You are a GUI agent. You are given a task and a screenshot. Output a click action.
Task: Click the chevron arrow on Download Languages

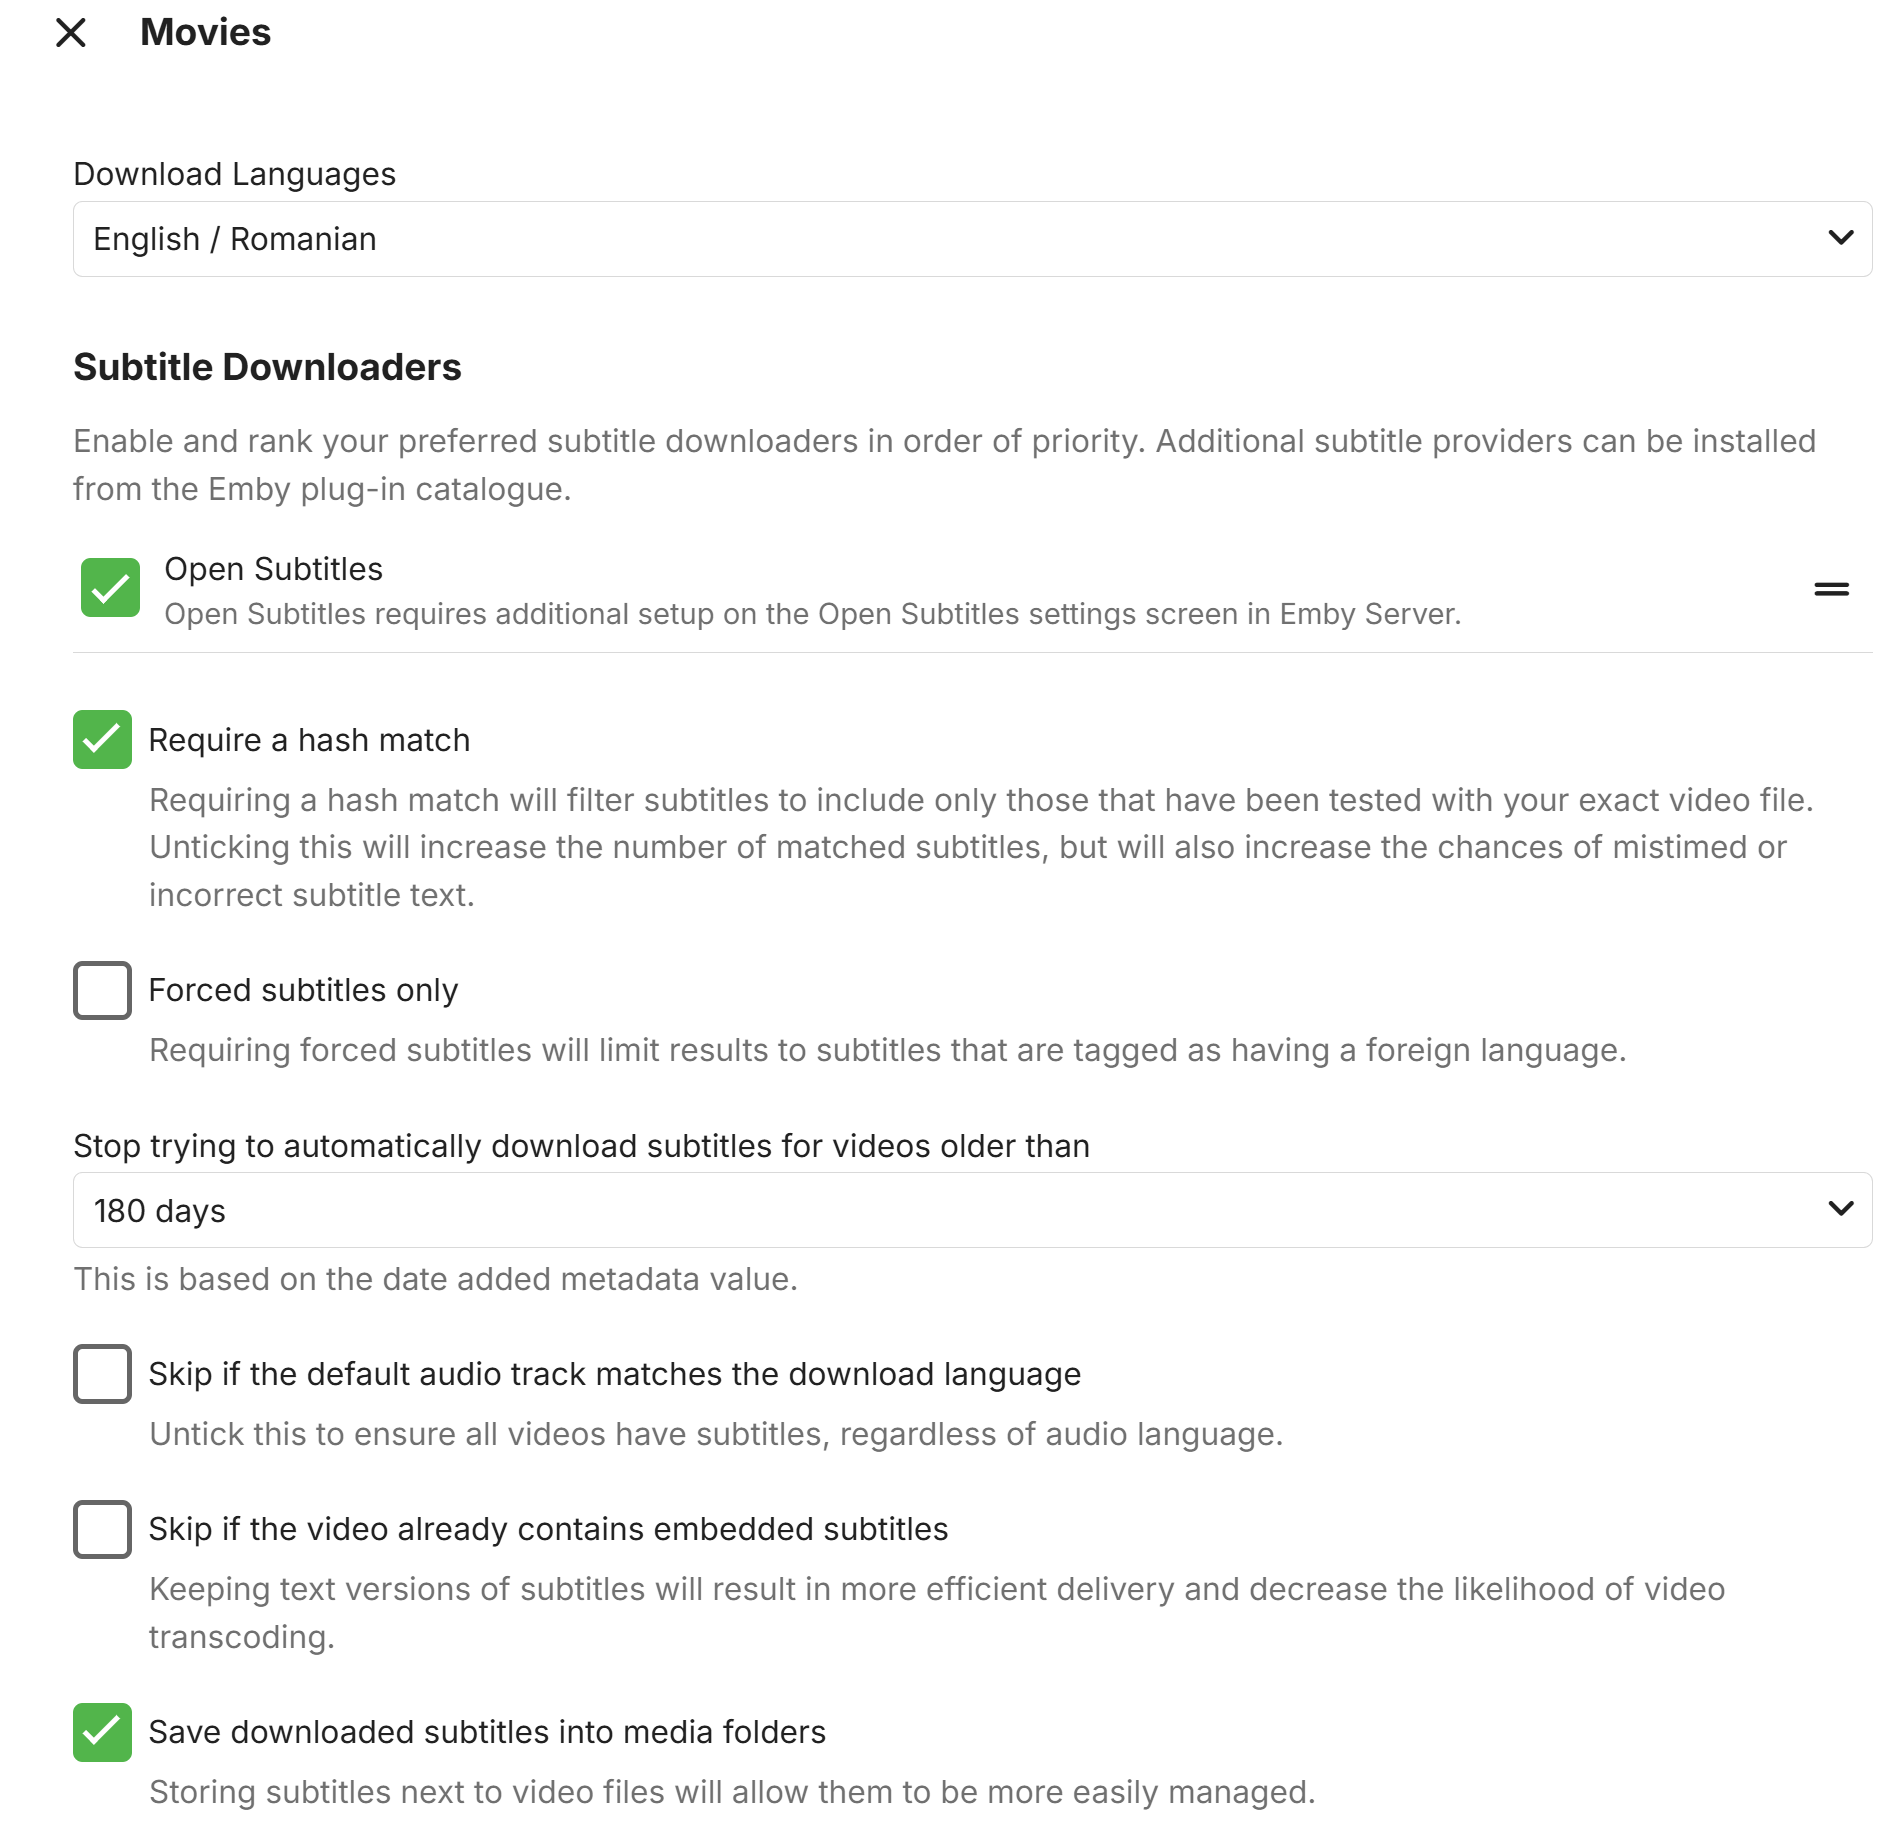point(1840,238)
